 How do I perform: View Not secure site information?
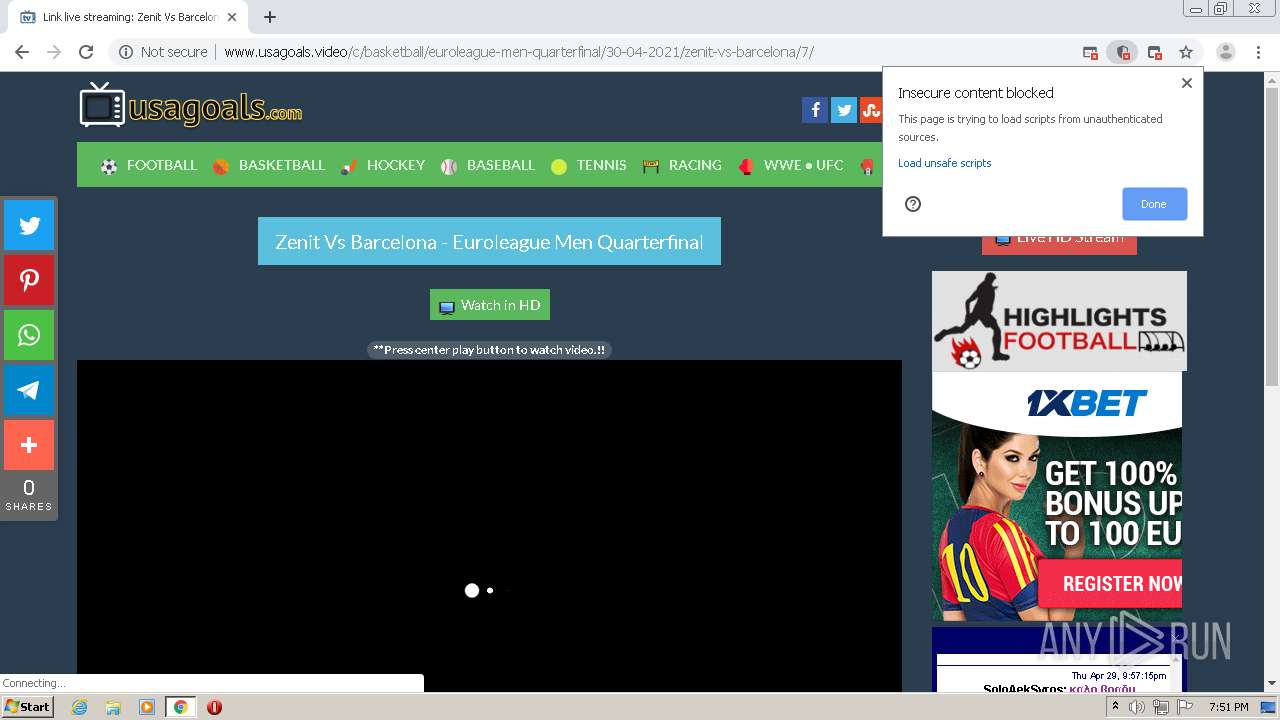coord(162,52)
